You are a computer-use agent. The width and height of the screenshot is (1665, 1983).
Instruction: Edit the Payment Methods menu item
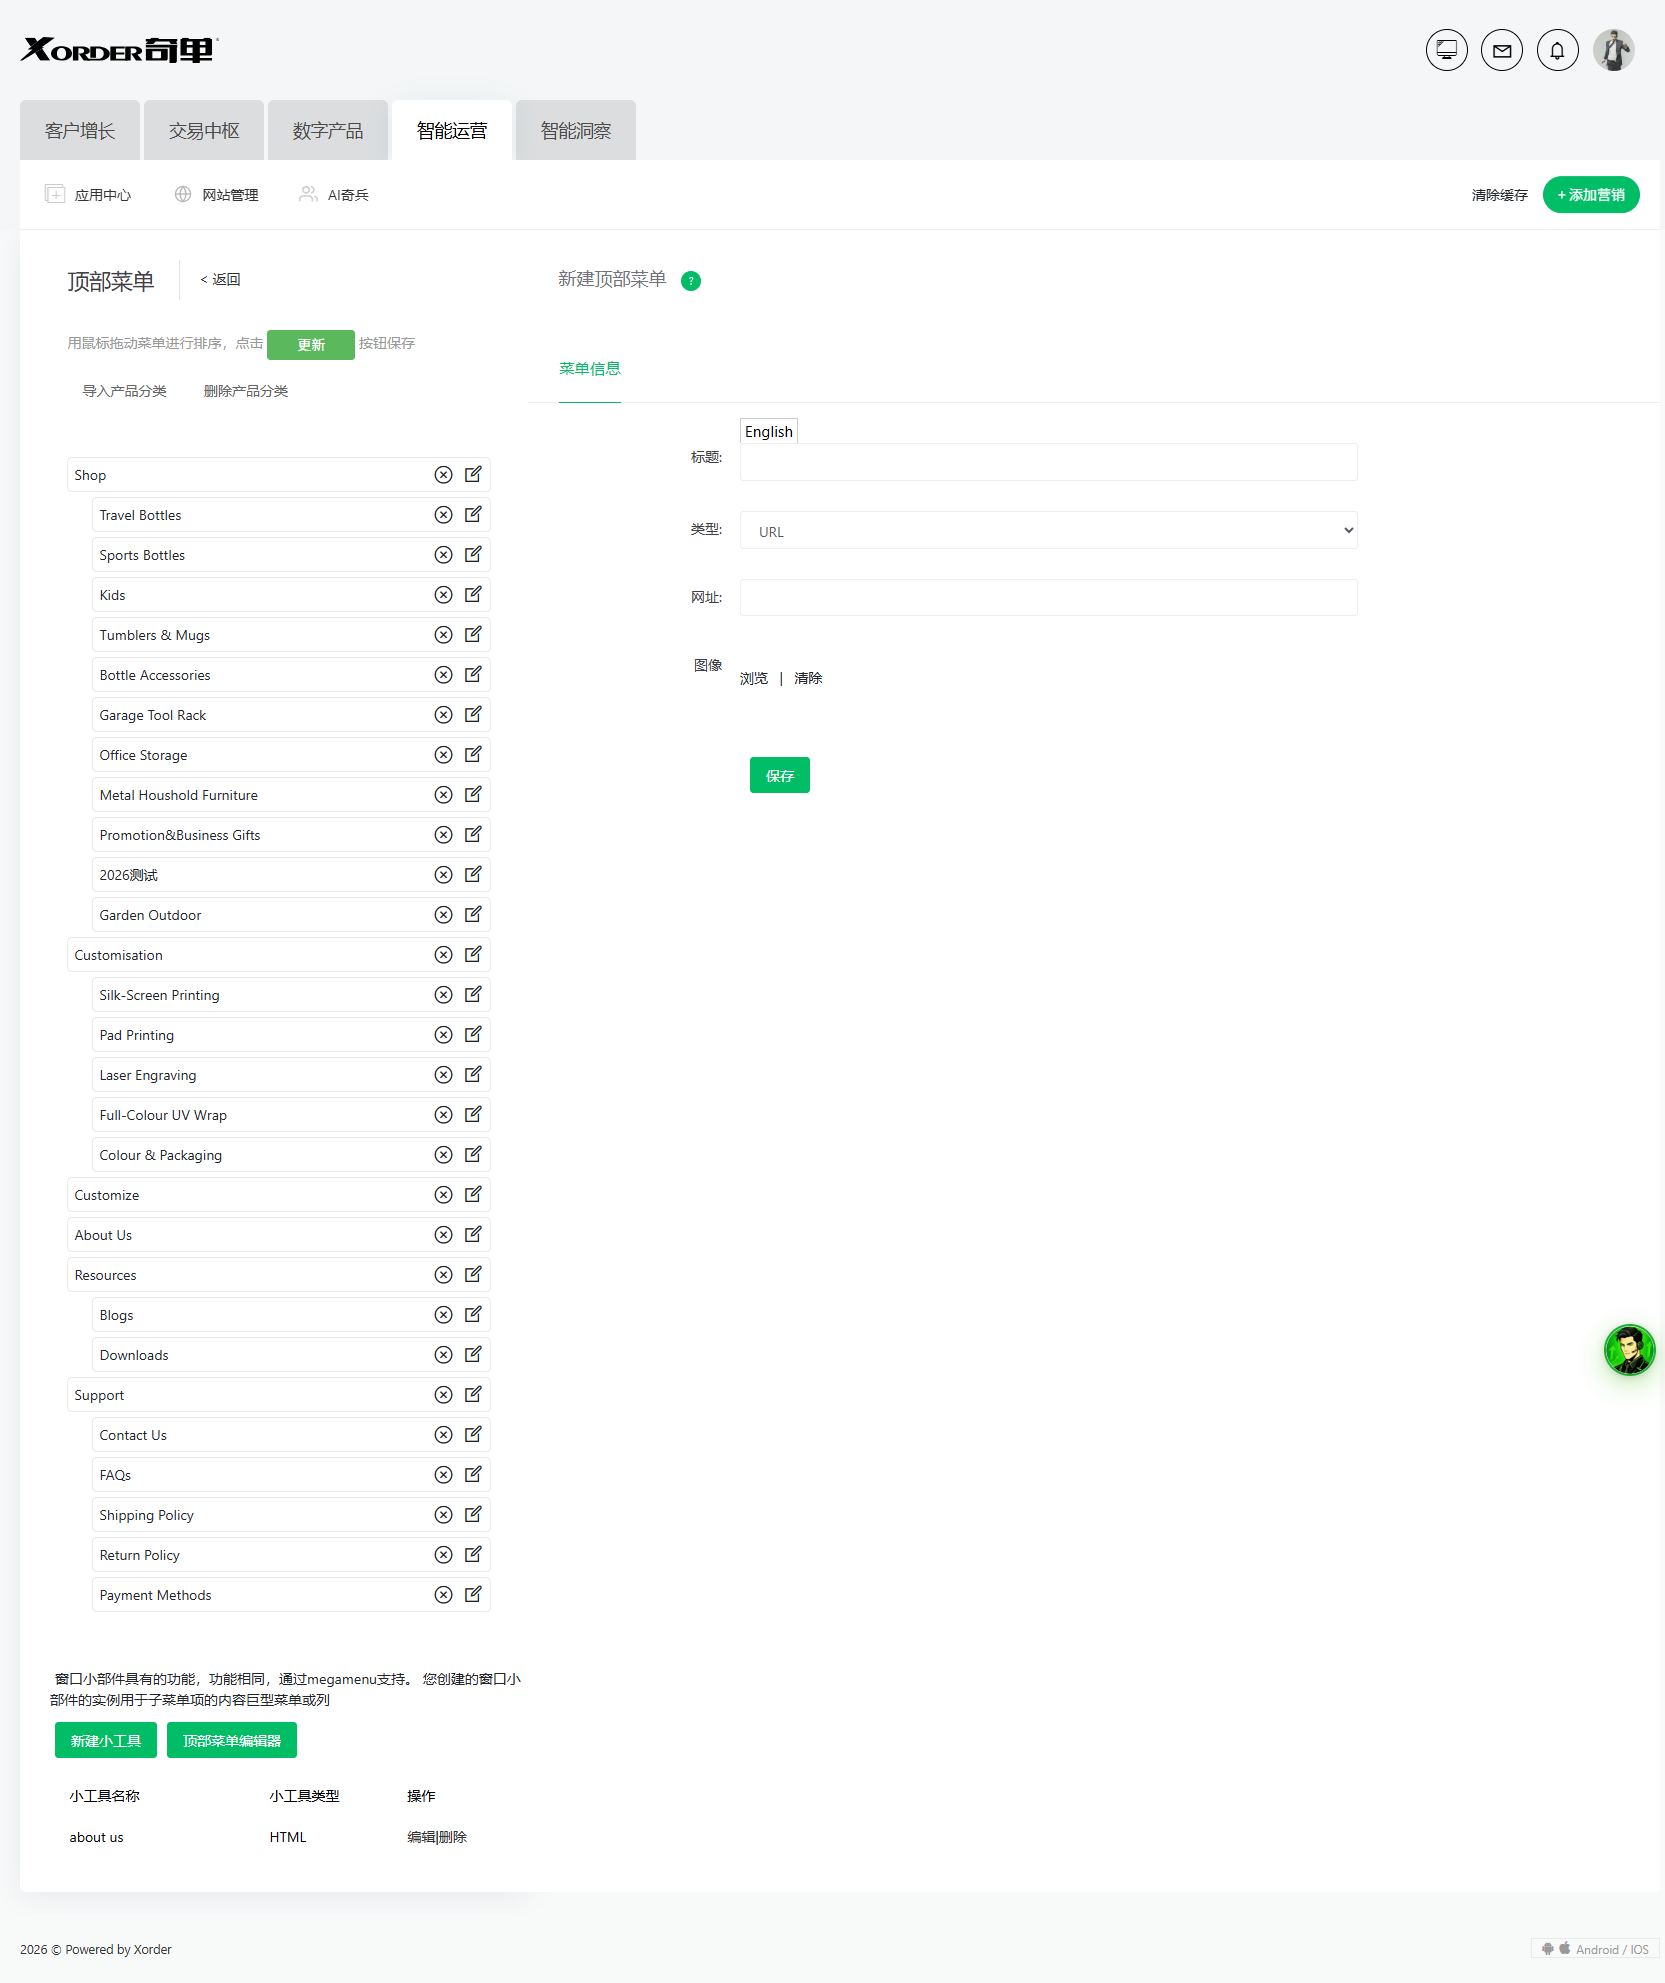[473, 1594]
